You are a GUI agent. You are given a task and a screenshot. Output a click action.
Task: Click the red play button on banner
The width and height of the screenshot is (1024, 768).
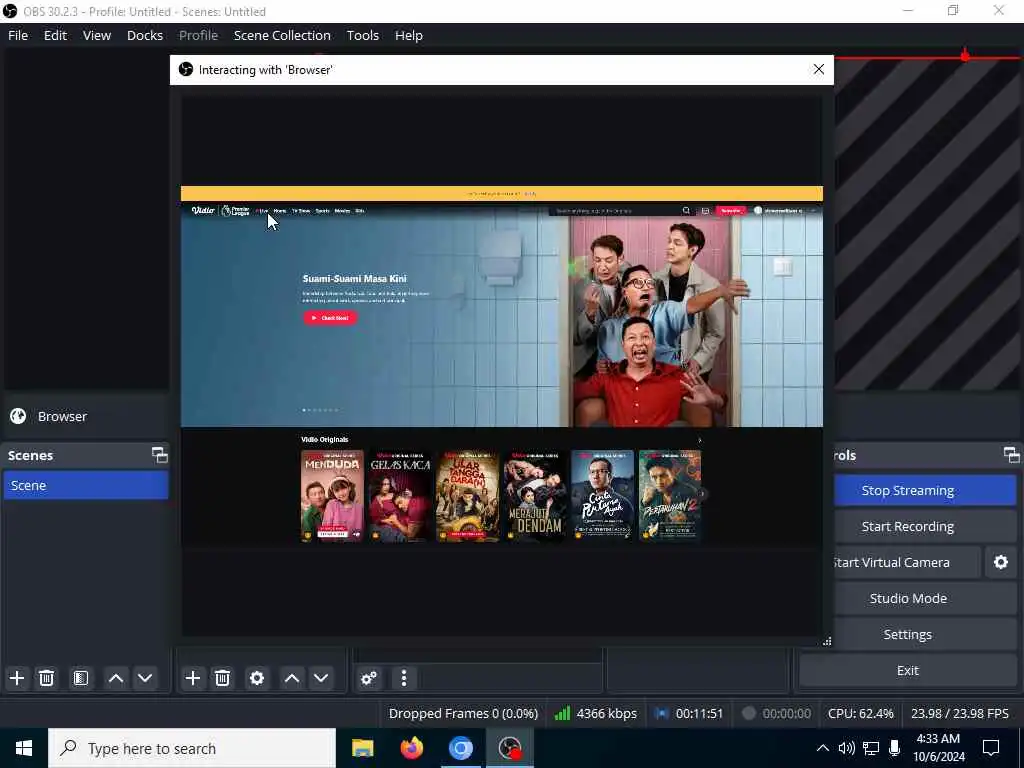[330, 318]
